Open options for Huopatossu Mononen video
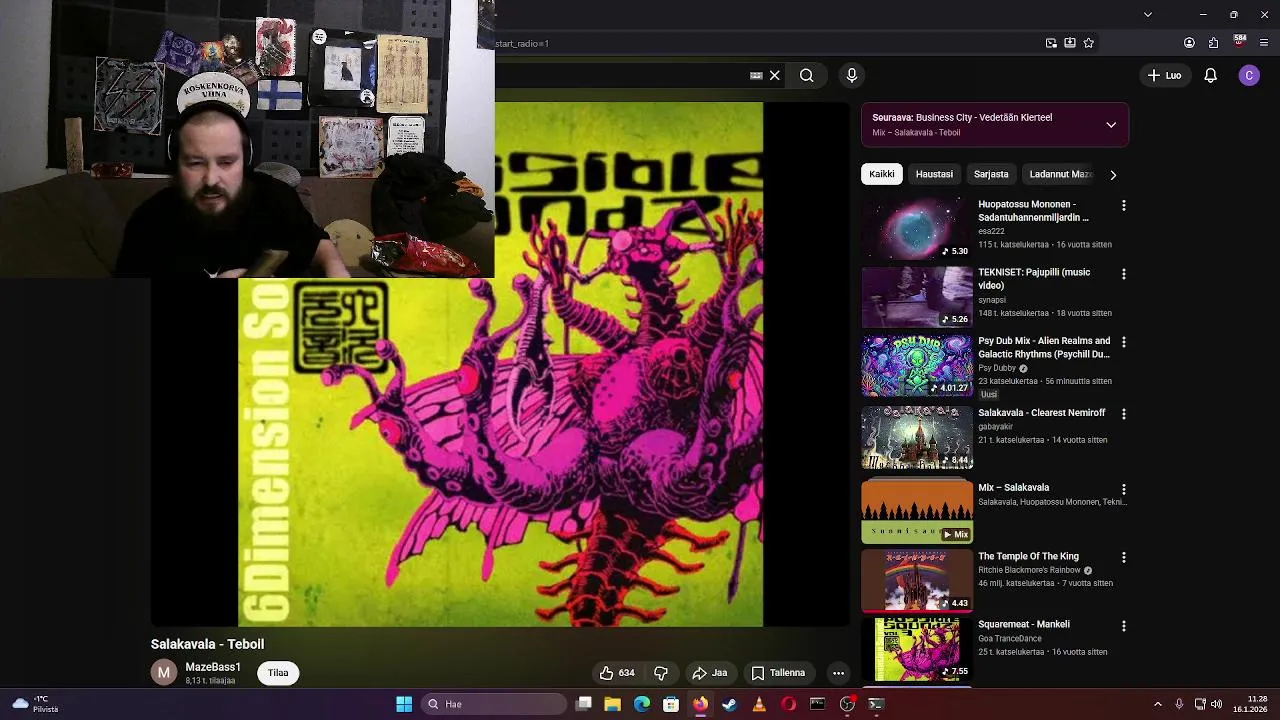 (x=1123, y=205)
